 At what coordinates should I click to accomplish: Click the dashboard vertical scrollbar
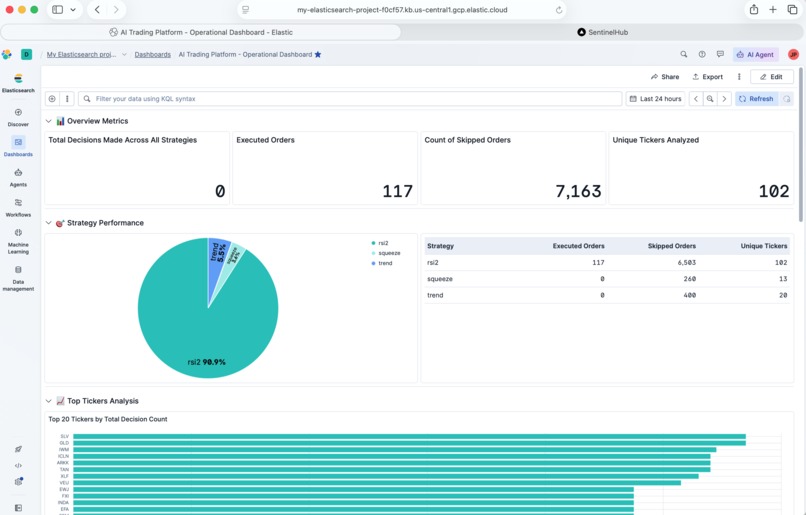[x=801, y=144]
